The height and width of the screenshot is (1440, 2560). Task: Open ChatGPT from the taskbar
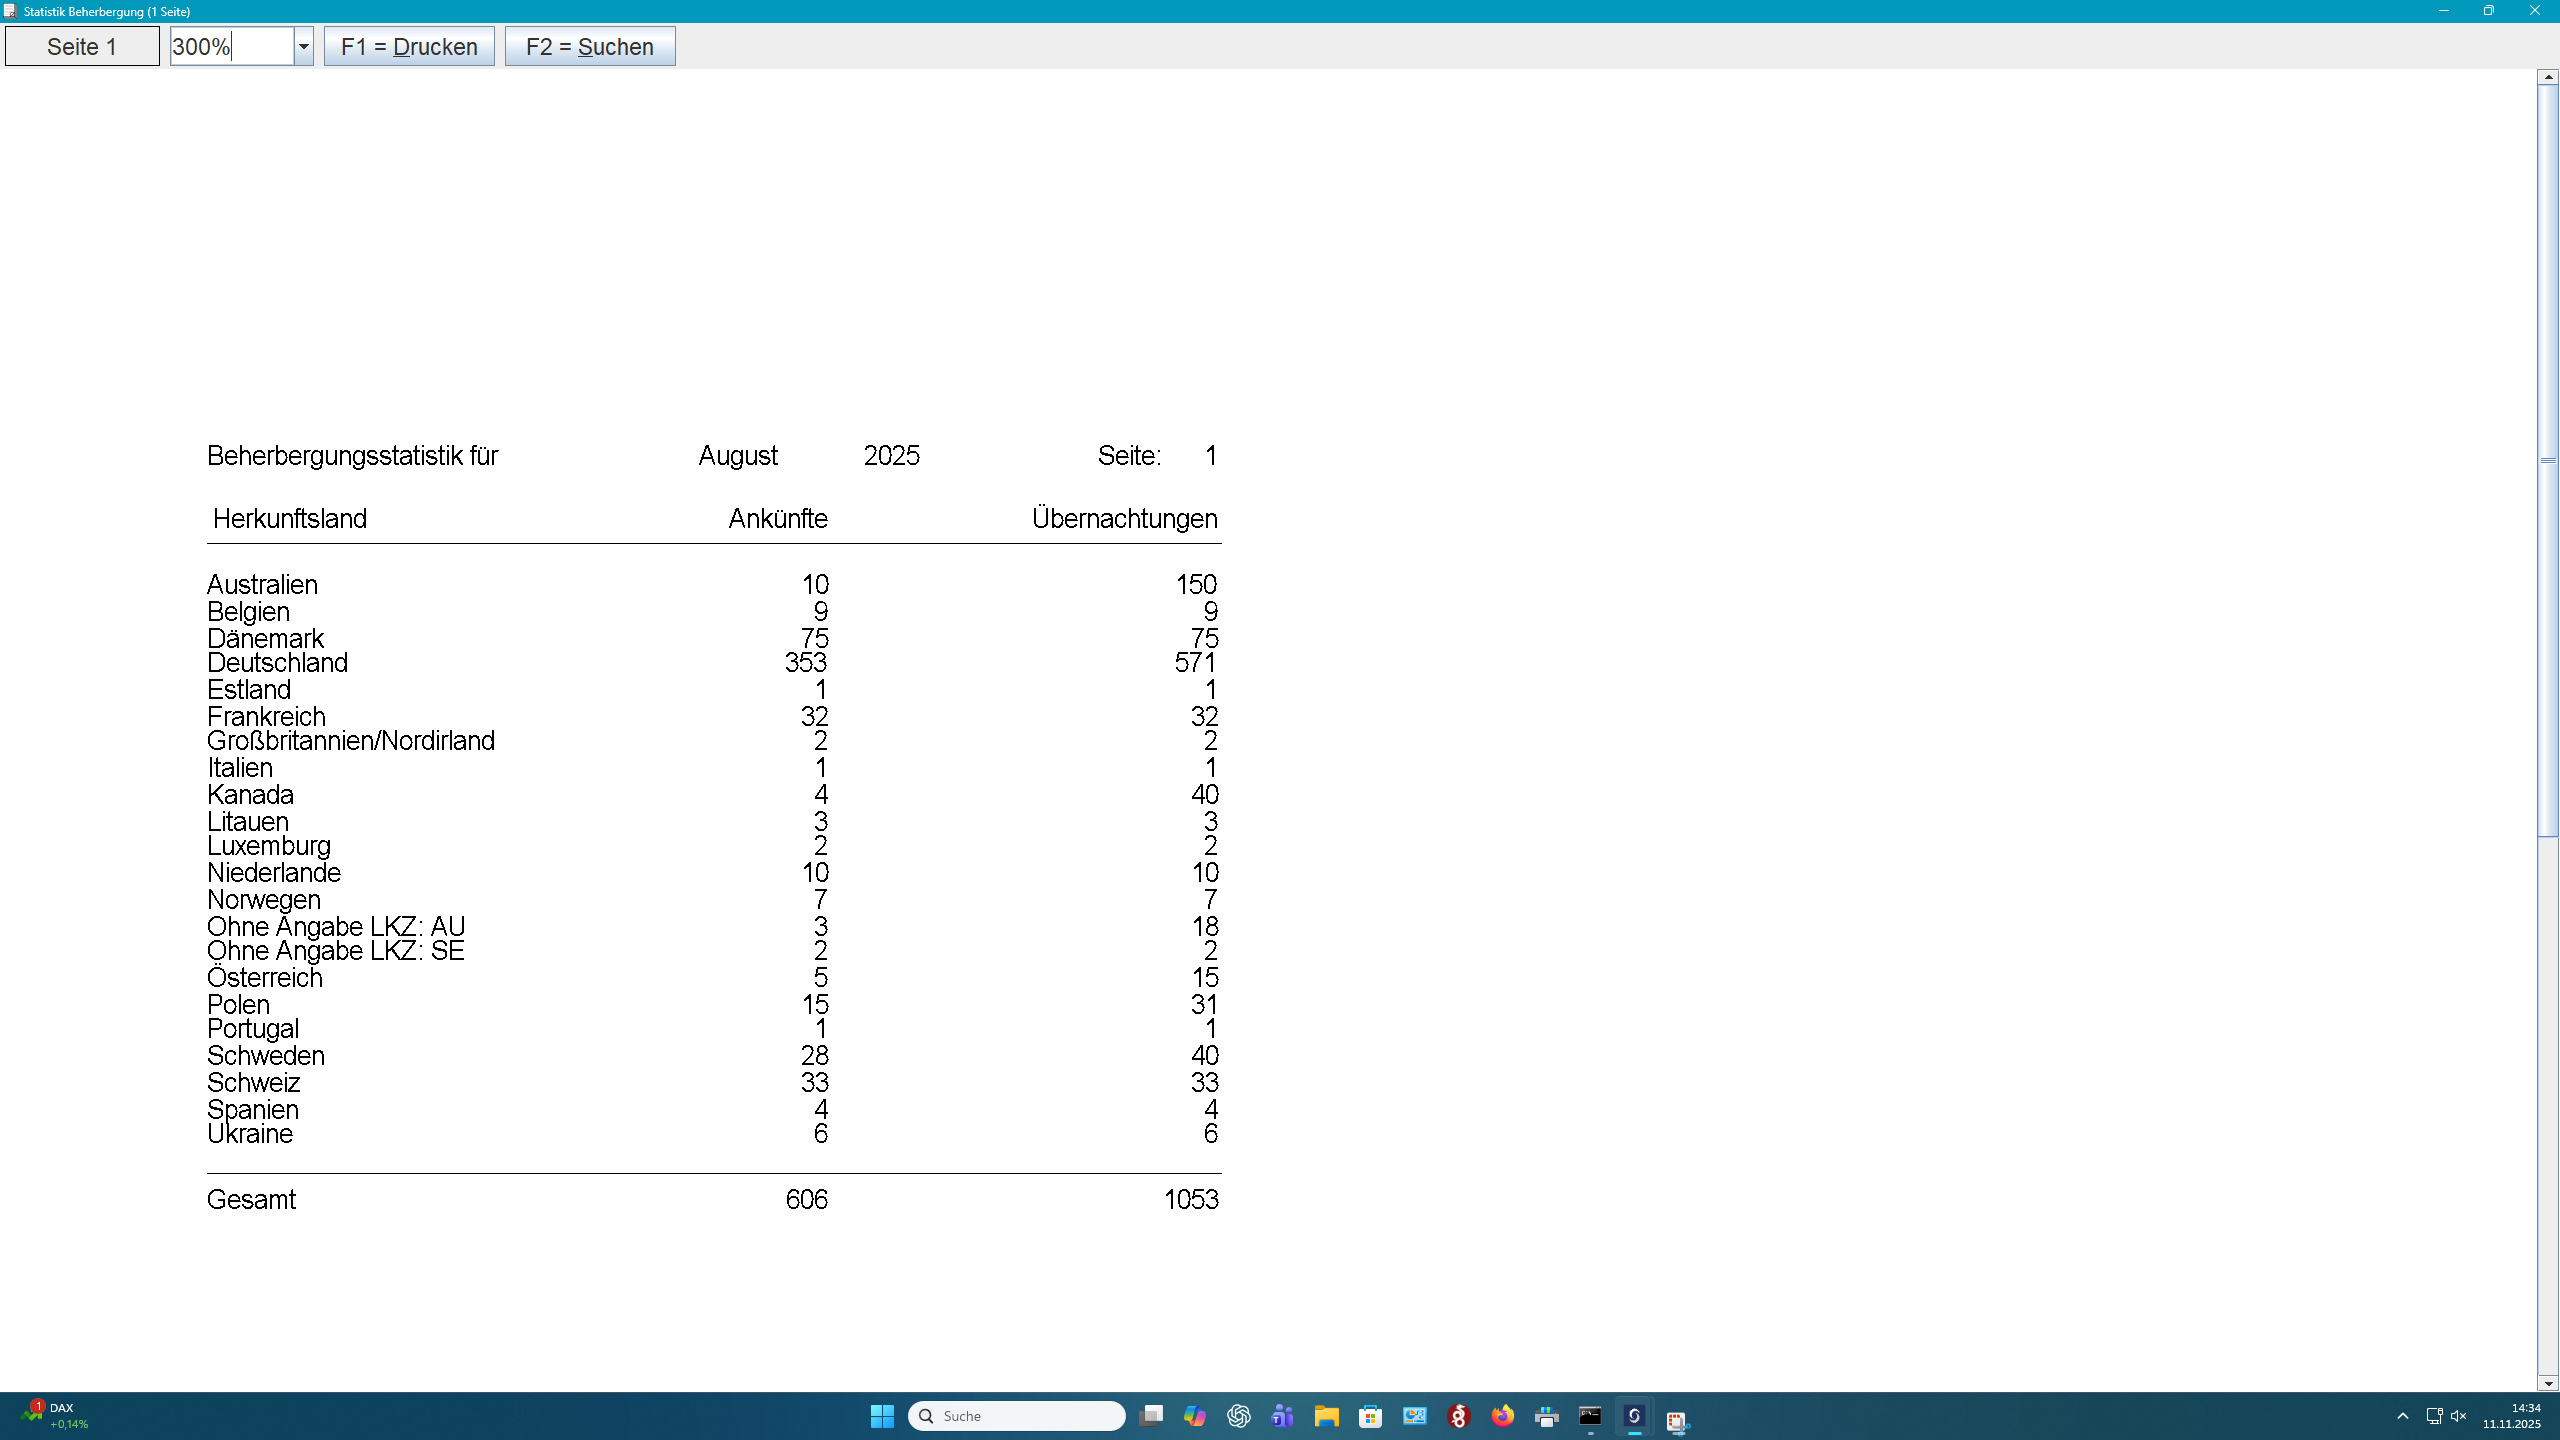pyautogui.click(x=1237, y=1417)
